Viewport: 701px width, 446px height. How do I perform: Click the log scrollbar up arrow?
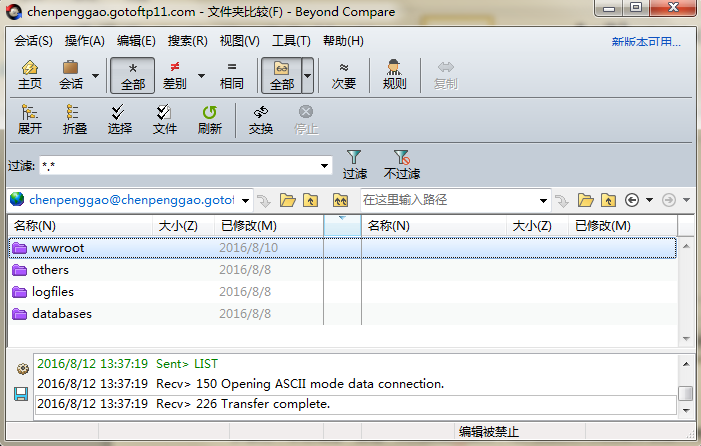(685, 364)
